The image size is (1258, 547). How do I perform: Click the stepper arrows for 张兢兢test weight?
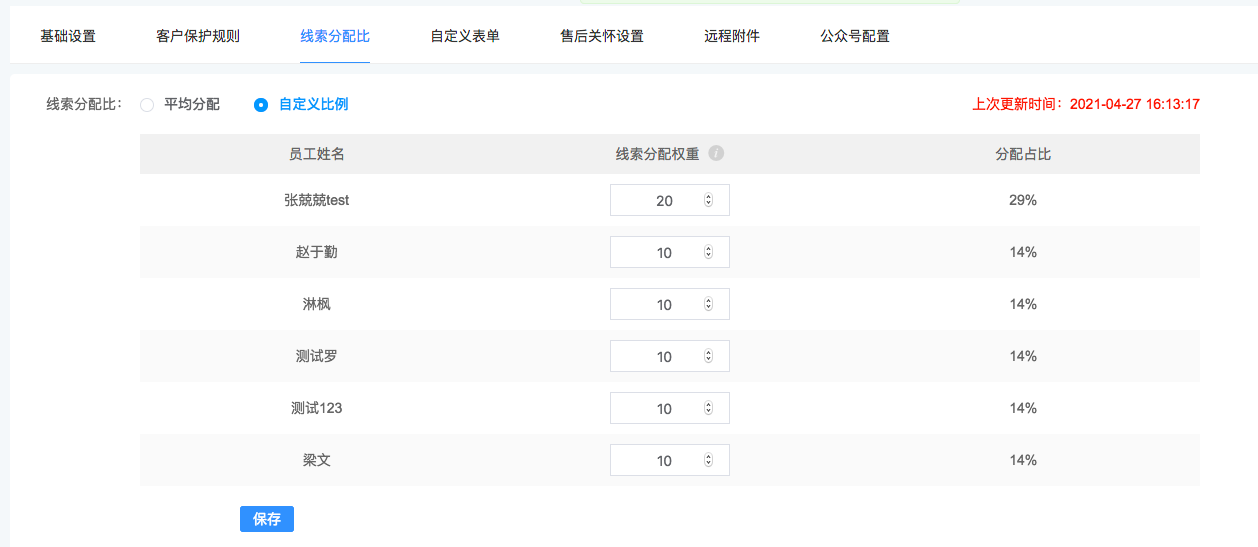pos(708,200)
